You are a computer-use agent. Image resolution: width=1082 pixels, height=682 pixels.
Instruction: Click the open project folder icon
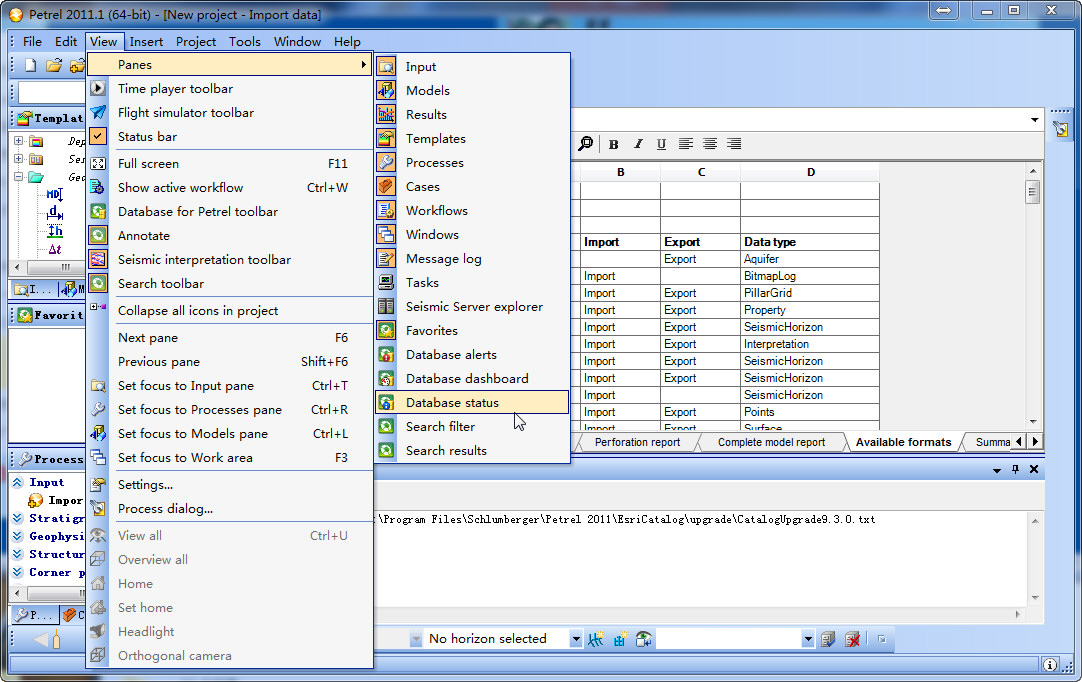pyautogui.click(x=54, y=66)
